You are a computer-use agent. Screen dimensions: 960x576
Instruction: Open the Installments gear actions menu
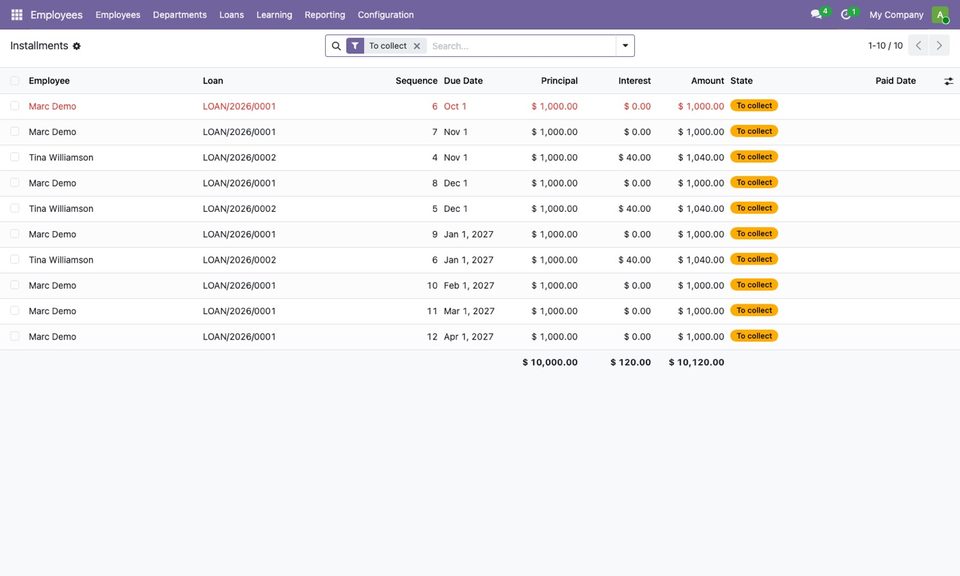(77, 46)
